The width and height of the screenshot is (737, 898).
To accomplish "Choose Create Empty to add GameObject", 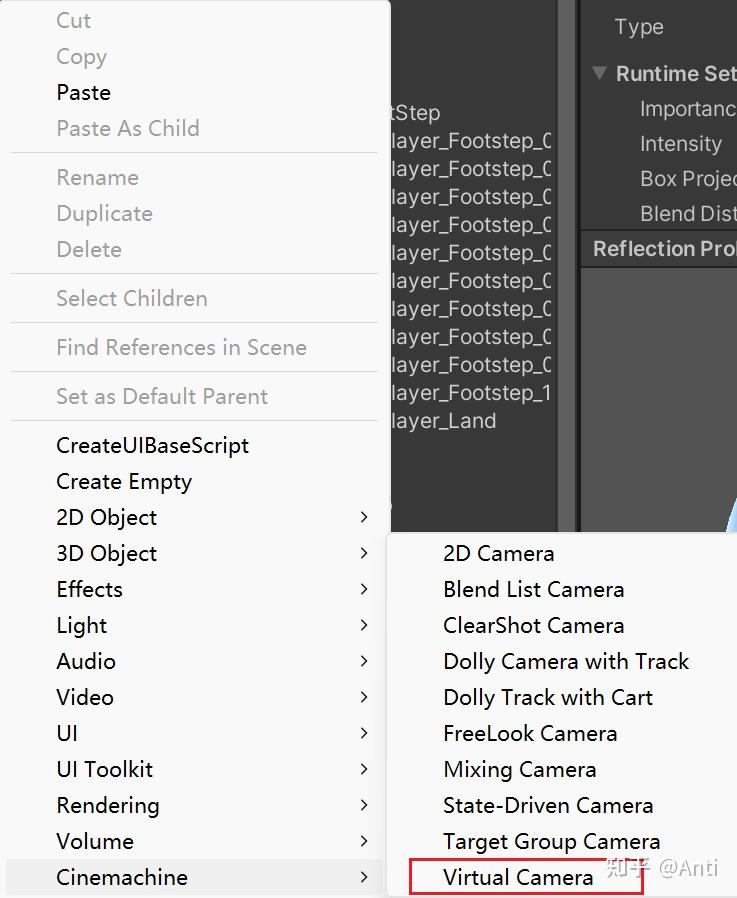I will pos(124,481).
